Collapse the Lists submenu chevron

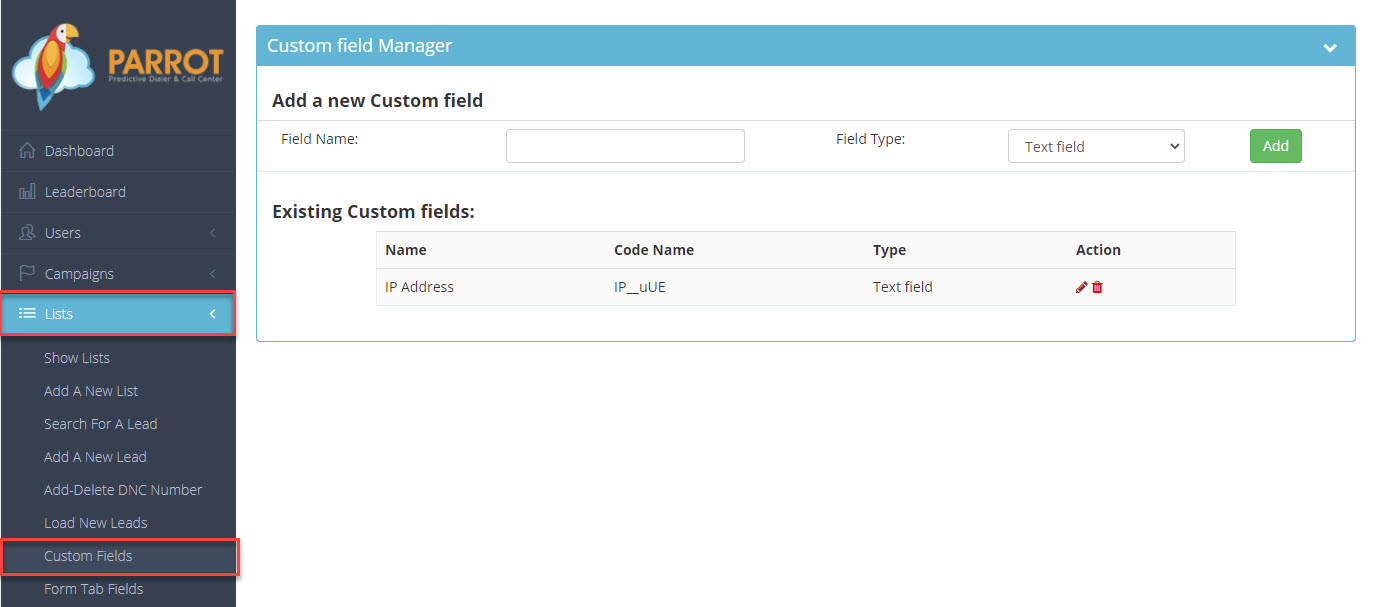(x=212, y=314)
